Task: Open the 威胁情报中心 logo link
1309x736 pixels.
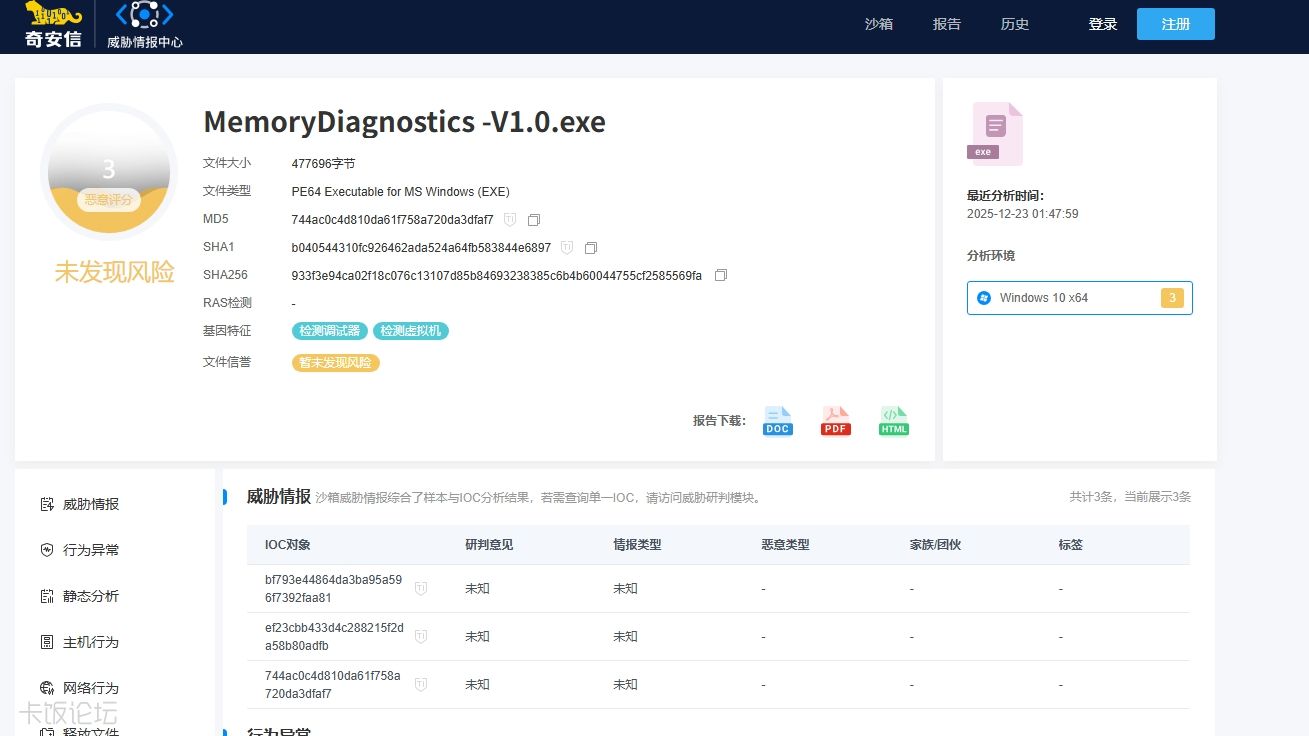Action: pyautogui.click(x=143, y=24)
